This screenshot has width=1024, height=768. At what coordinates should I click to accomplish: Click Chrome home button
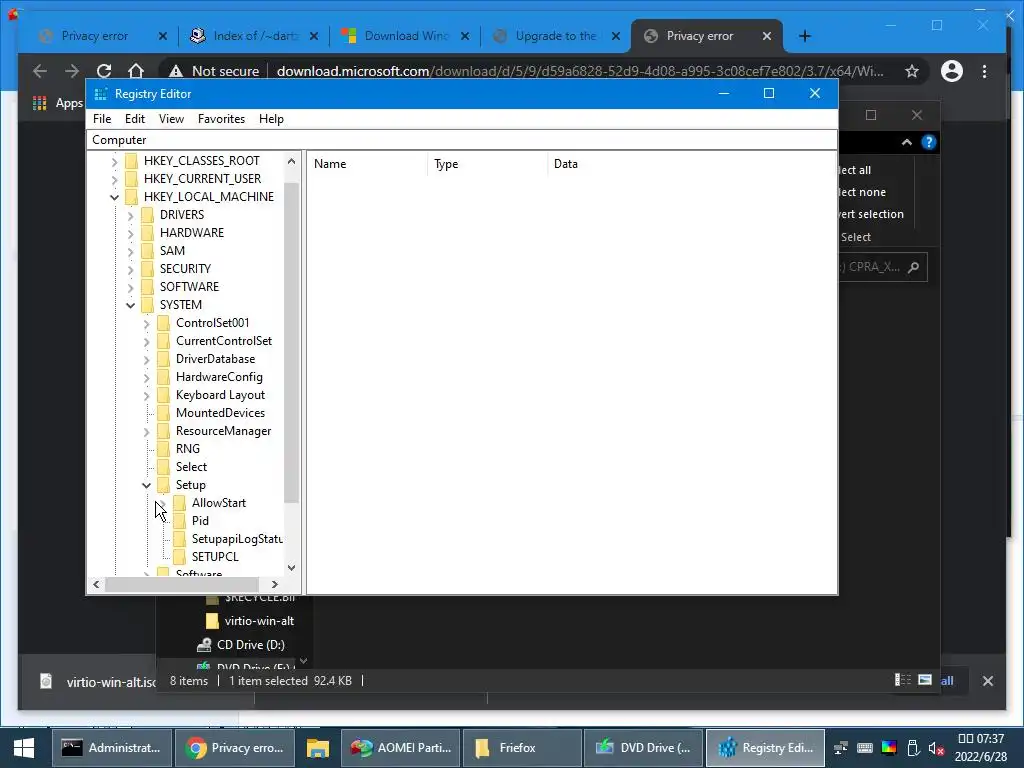pyautogui.click(x=136, y=71)
